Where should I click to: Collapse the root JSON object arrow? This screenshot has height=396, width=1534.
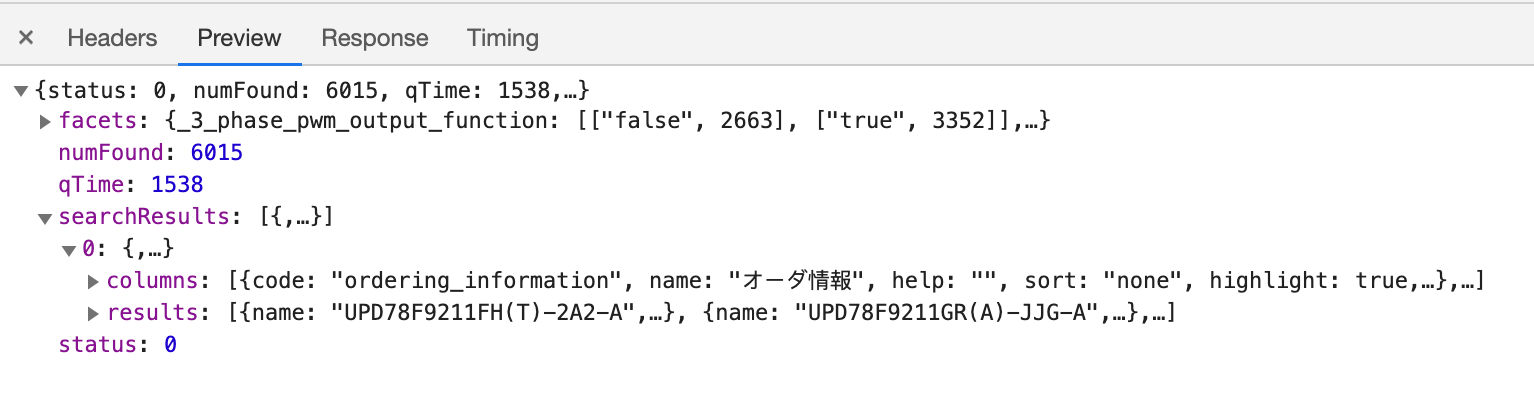tap(21, 91)
